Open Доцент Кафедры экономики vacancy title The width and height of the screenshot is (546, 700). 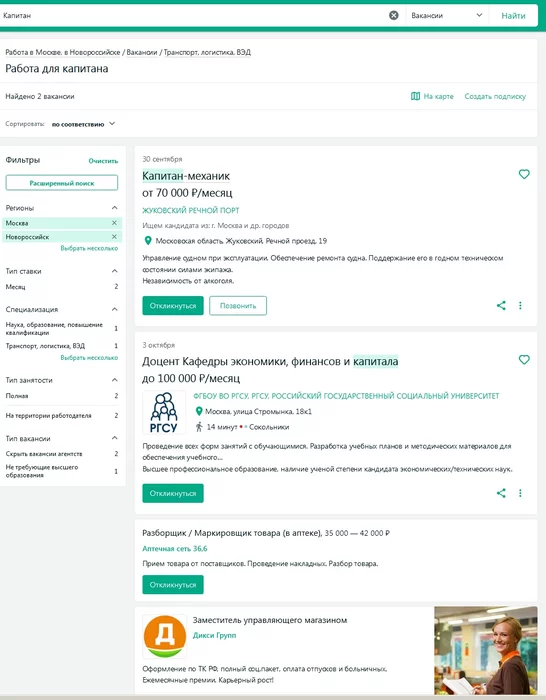[x=270, y=361]
